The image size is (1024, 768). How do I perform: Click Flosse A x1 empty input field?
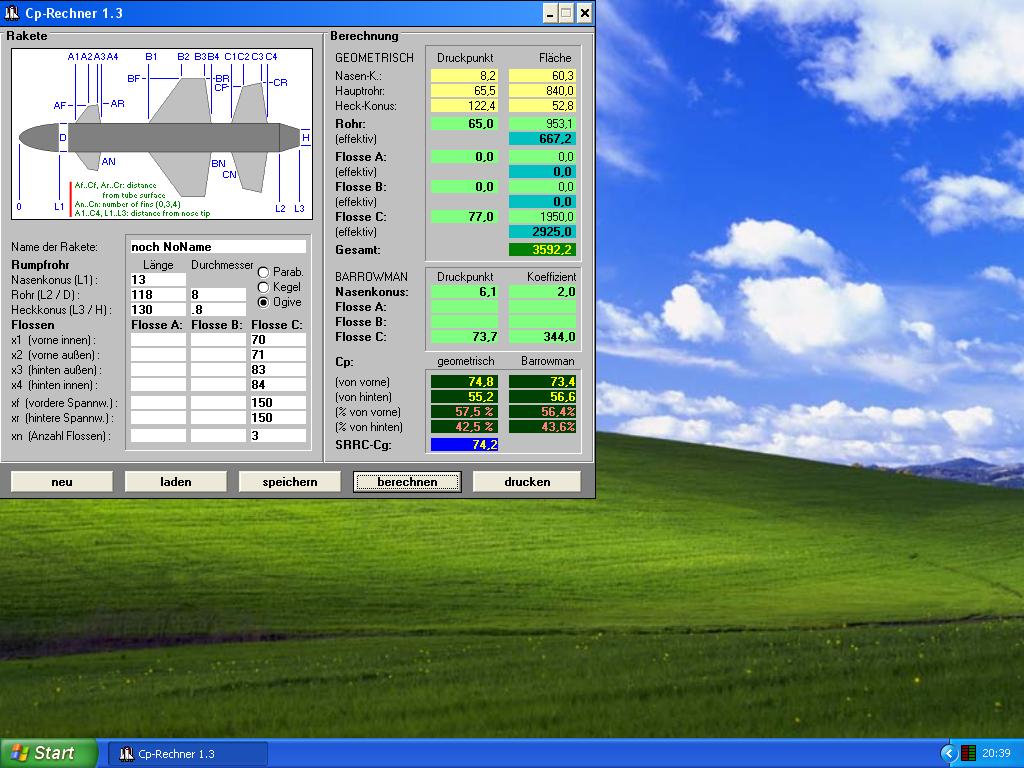pyautogui.click(x=158, y=340)
